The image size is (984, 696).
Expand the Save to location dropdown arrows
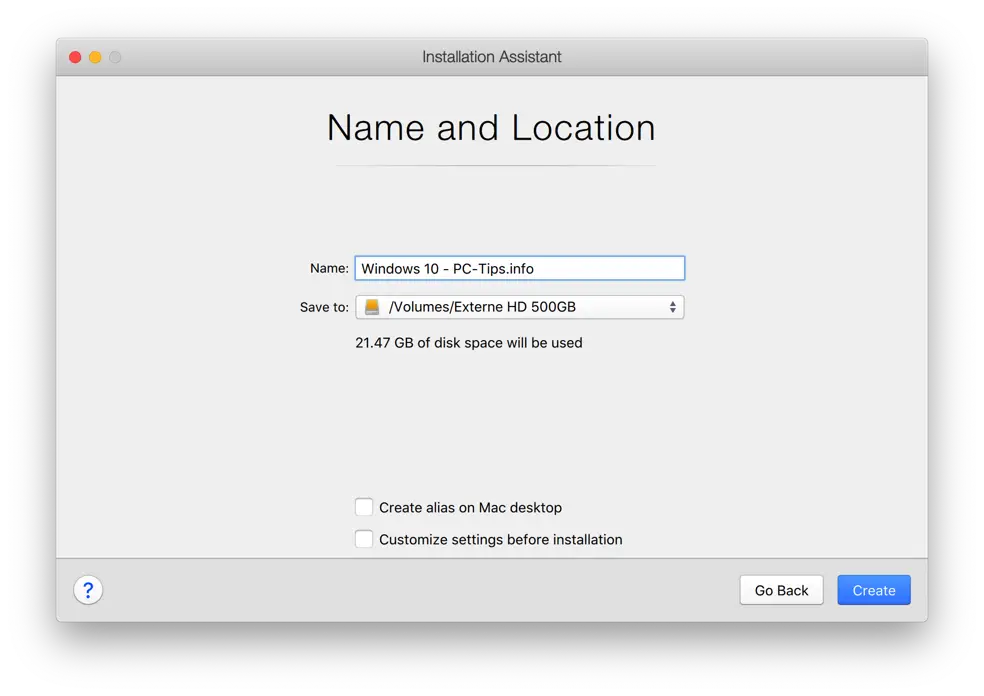[672, 307]
